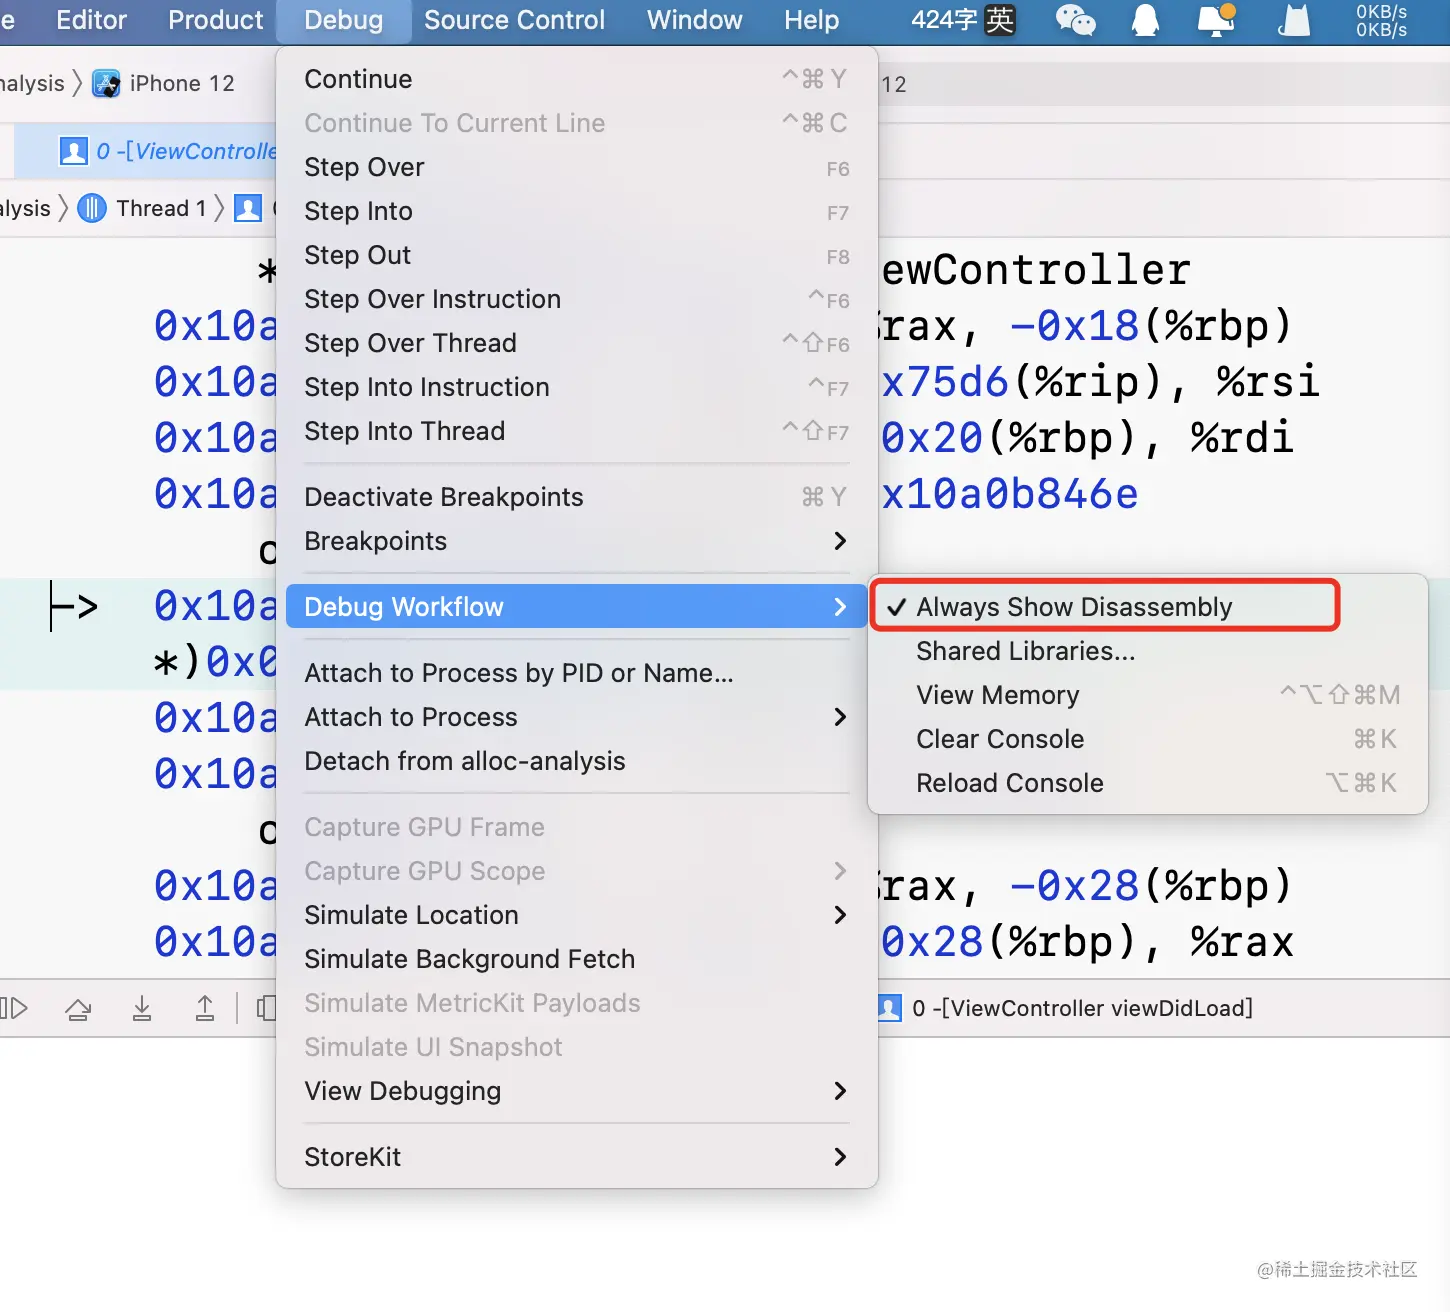Select Step Out in the Debug menu
This screenshot has height=1312, width=1450.
(576, 255)
